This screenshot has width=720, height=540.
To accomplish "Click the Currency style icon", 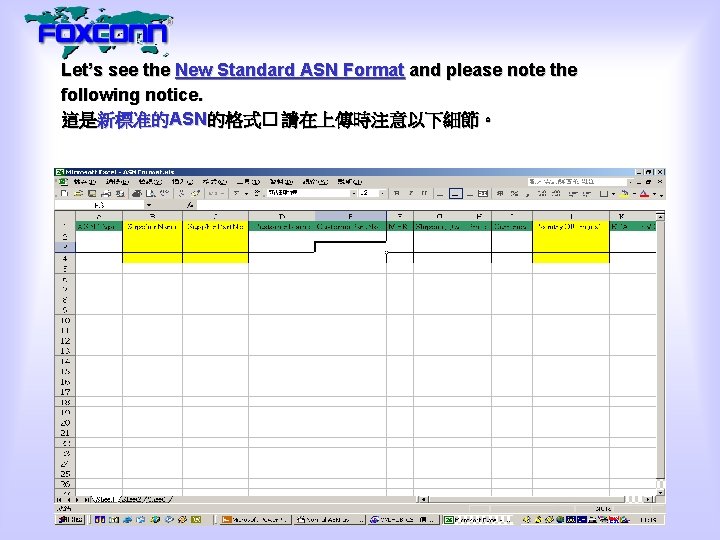I will click(500, 194).
